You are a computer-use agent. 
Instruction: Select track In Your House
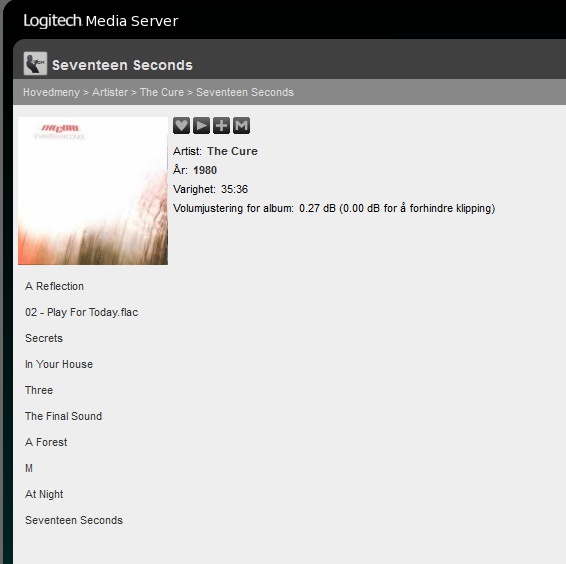tap(59, 364)
